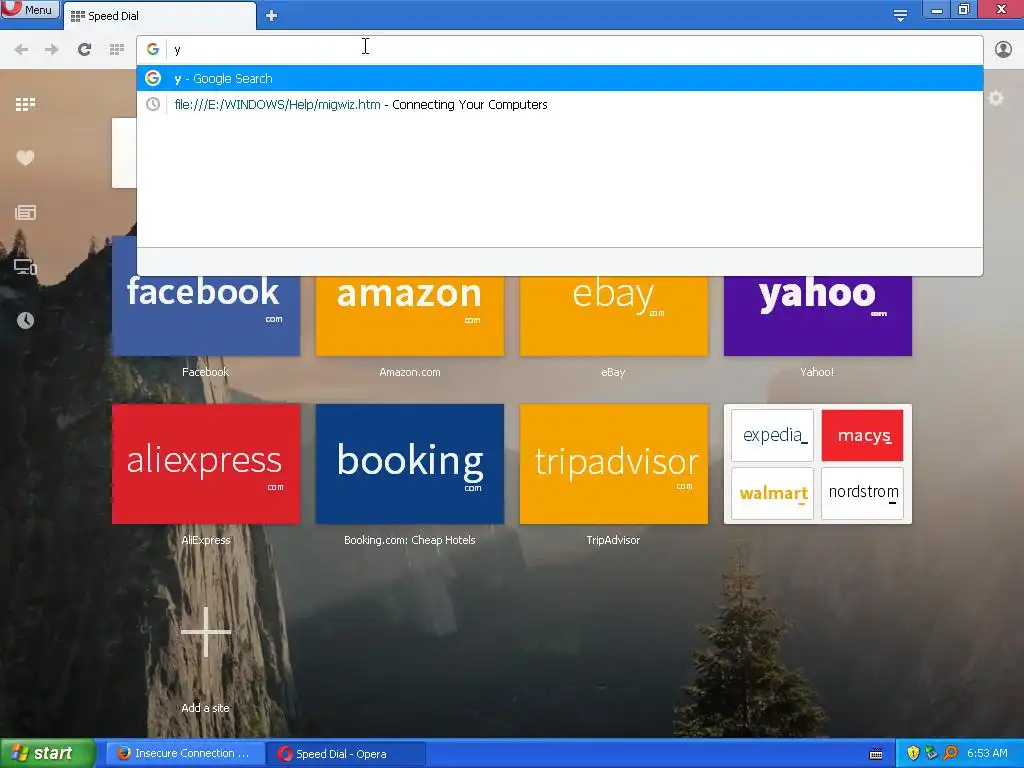
Task: Click the 6:53 AM system clock
Action: click(987, 753)
